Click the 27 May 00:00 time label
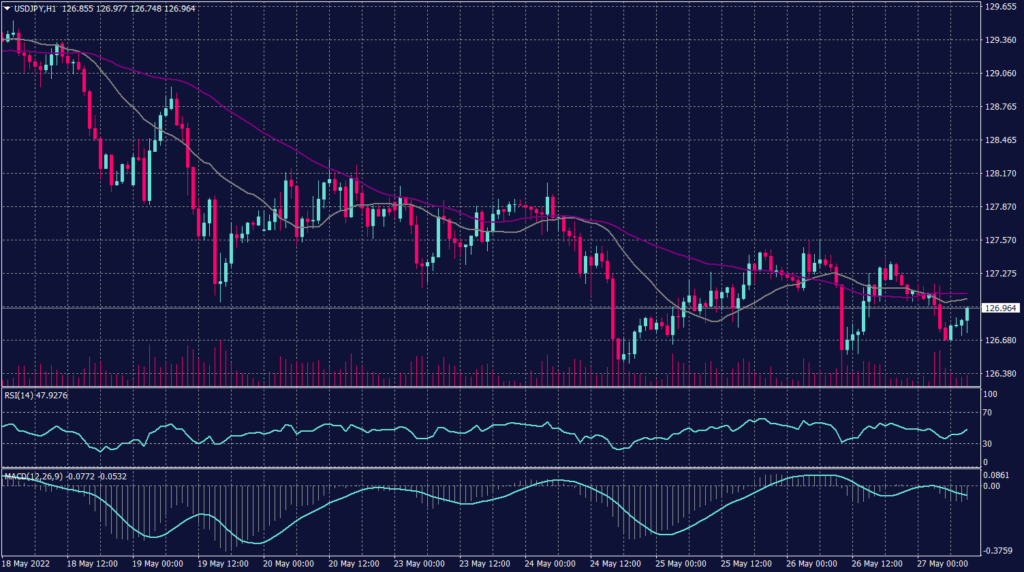This screenshot has height=572, width=1024. 945,563
